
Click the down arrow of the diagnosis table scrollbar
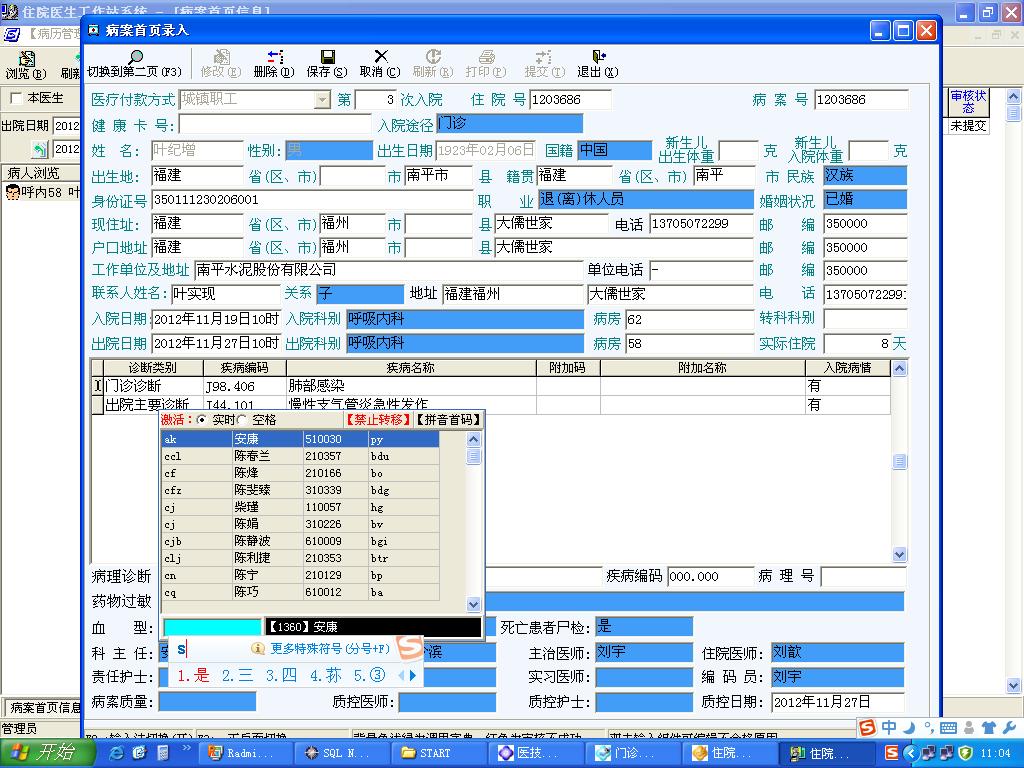pyautogui.click(x=899, y=554)
